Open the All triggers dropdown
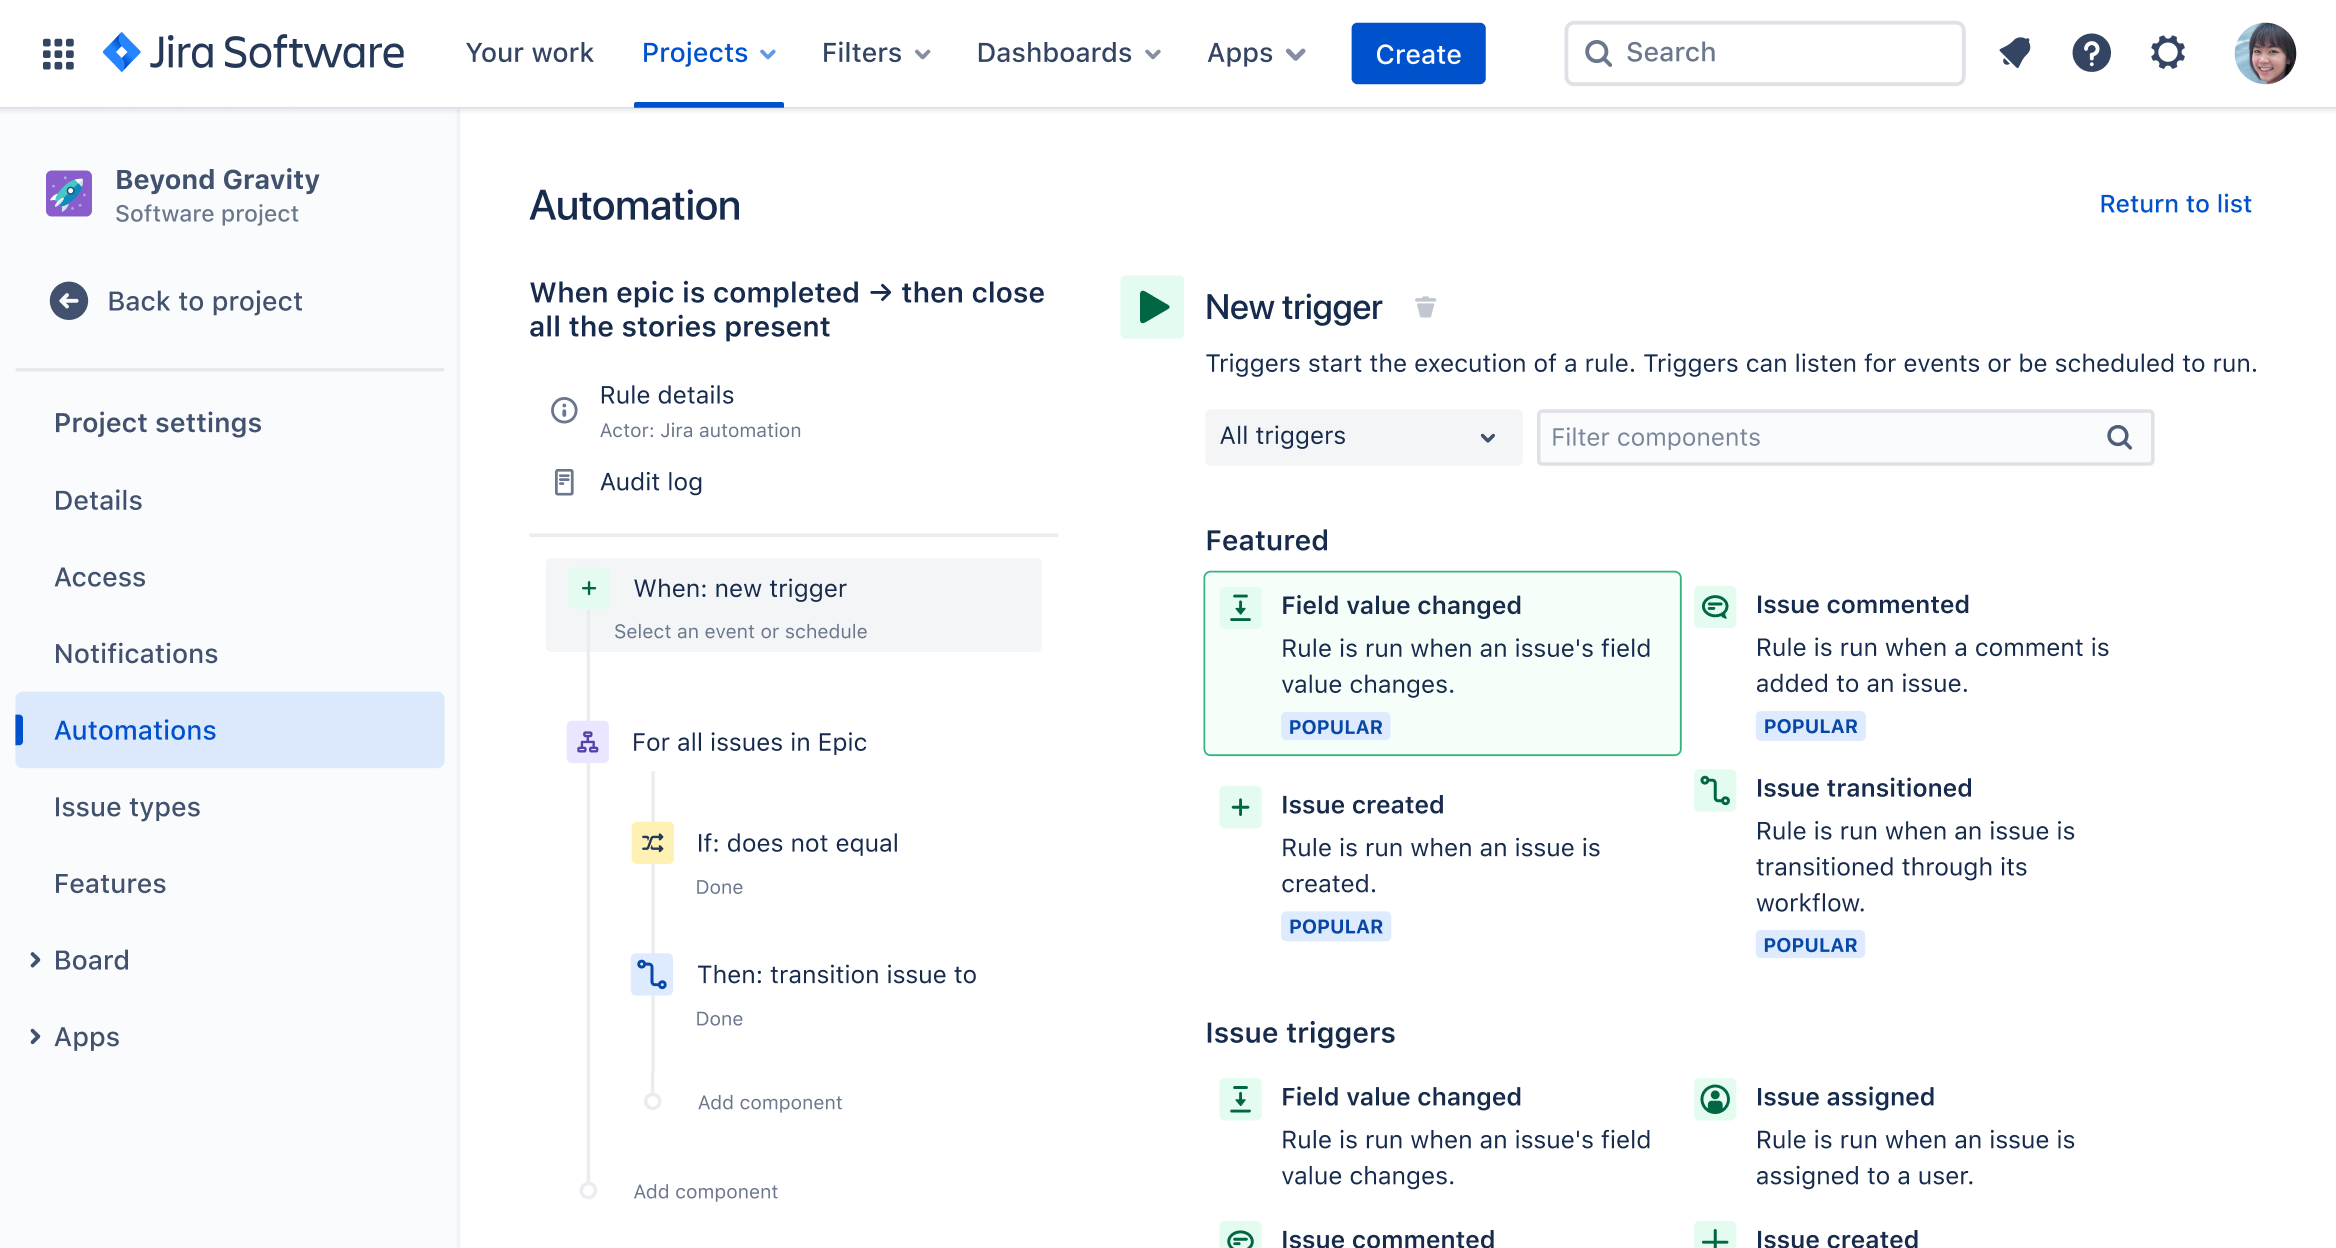Image resolution: width=2336 pixels, height=1248 pixels. (x=1362, y=437)
